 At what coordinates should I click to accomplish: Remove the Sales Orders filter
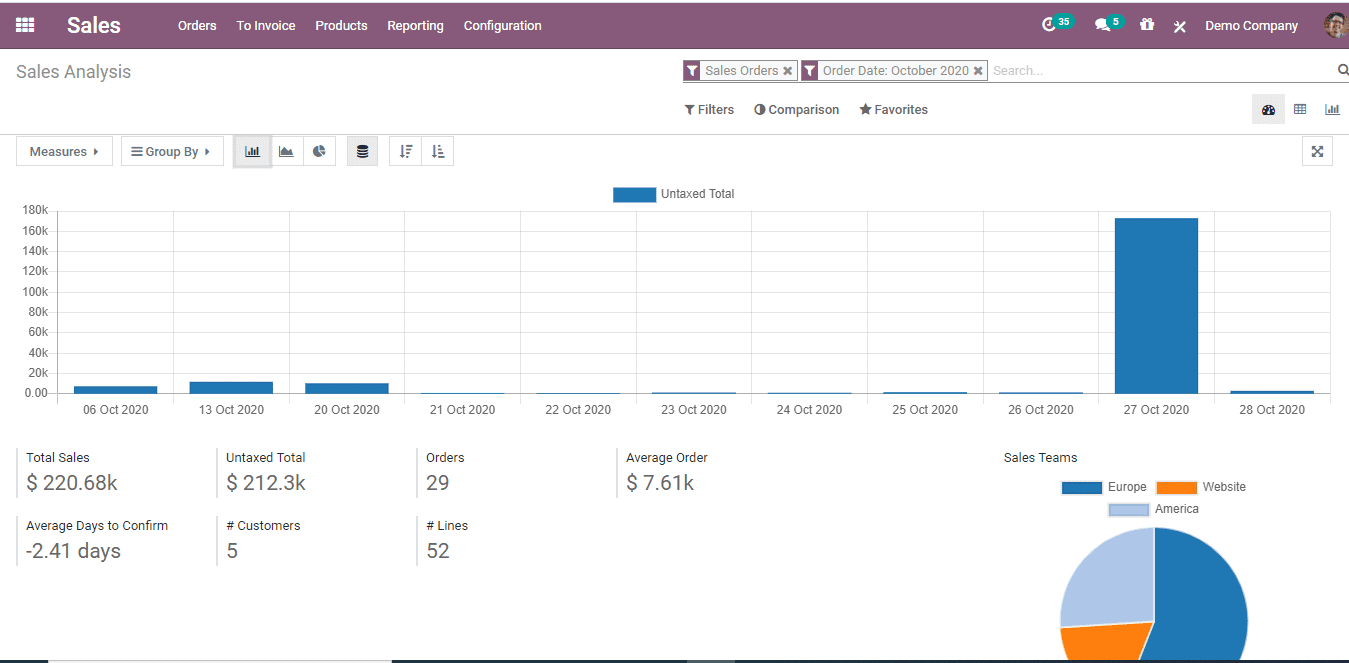(x=788, y=71)
